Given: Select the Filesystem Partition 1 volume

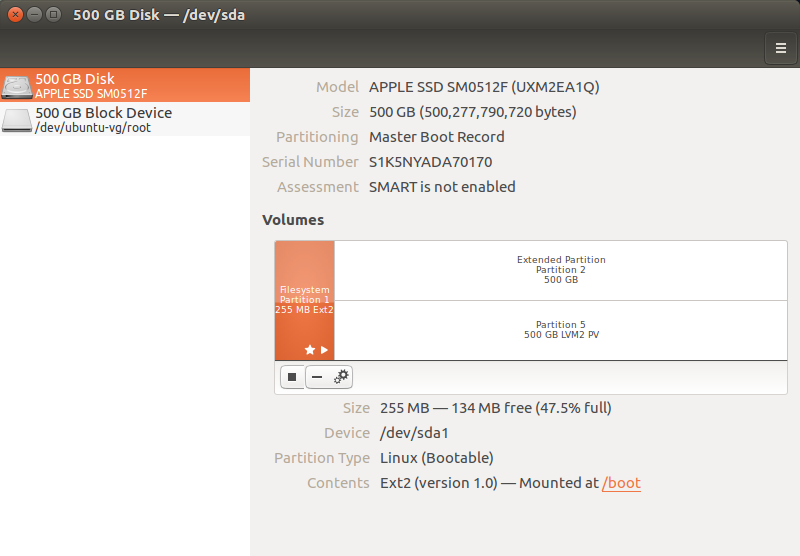Looking at the screenshot, I should (x=304, y=300).
